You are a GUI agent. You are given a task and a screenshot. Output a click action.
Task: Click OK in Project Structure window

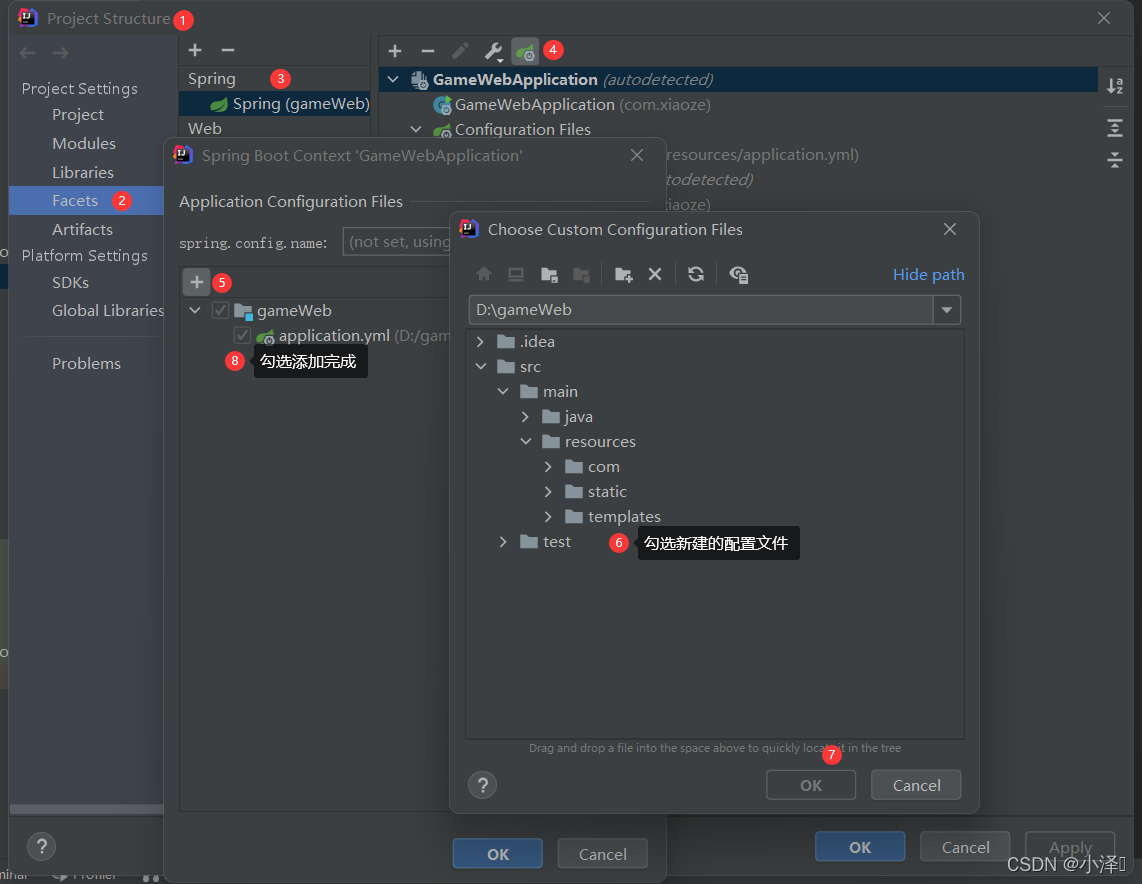click(860, 847)
